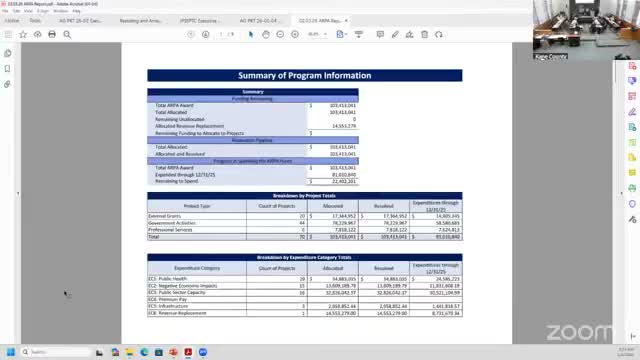This screenshot has height=360, width=640.
Task: Open Zoom app from taskbar
Action: [203, 352]
